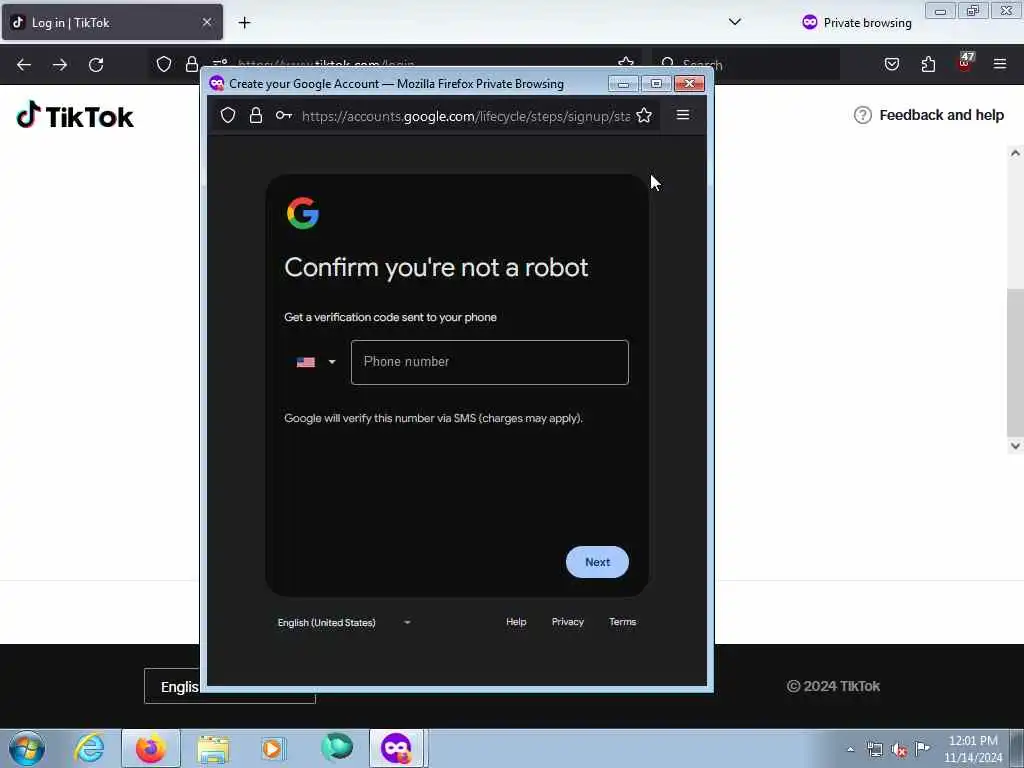Viewport: 1024px width, 768px height.
Task: Open Windows Explorer folder on taskbar
Action: 213,748
